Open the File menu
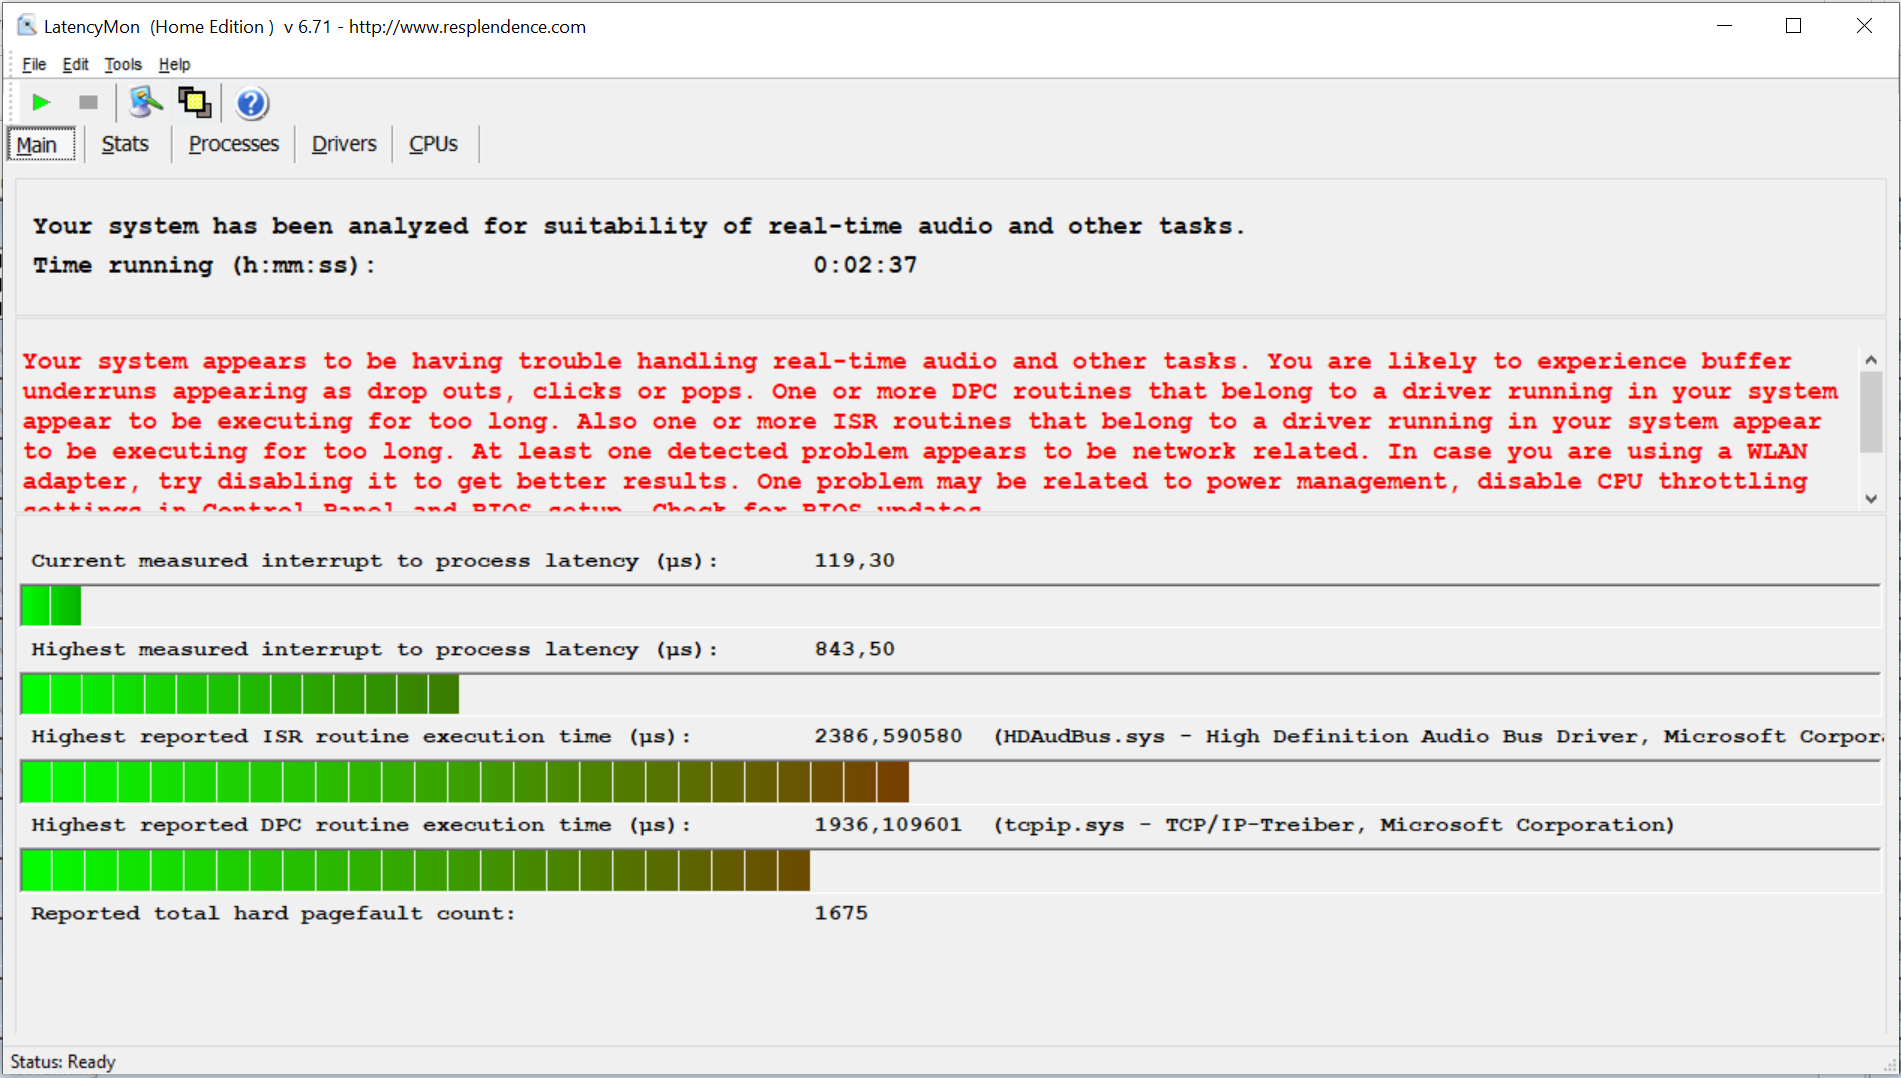Viewport: 1901px width, 1078px height. point(34,64)
